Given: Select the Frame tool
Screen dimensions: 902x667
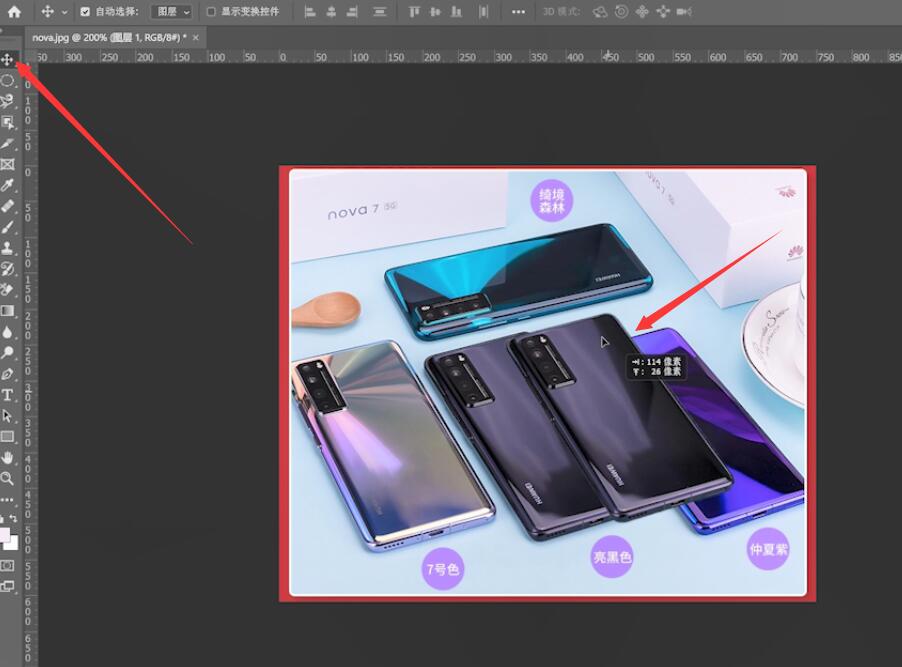Looking at the screenshot, I should coord(7,165).
